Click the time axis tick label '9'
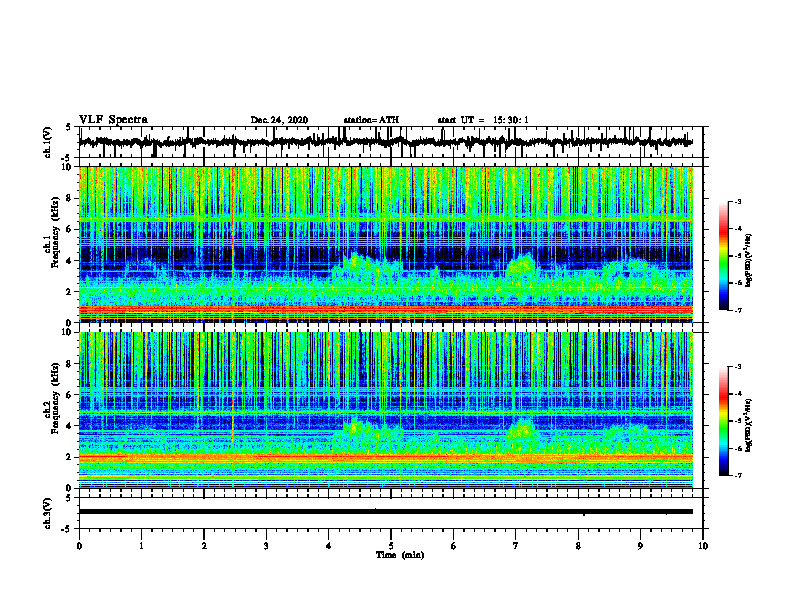 point(640,546)
